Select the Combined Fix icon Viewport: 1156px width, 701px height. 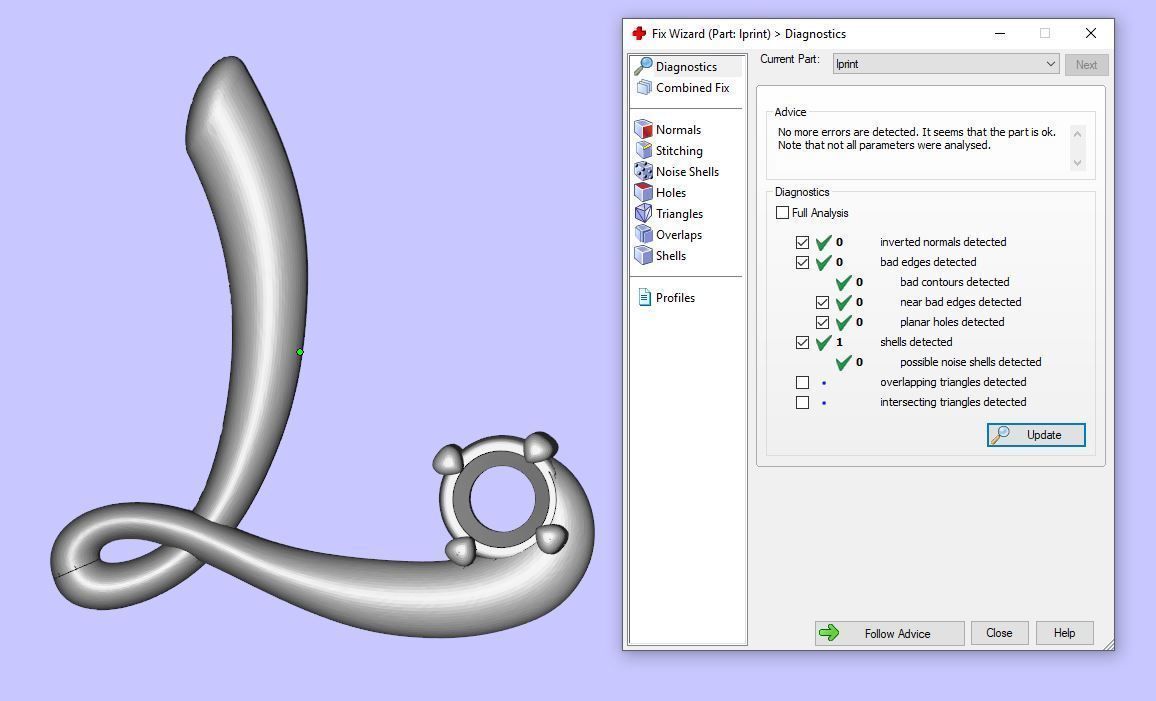[x=644, y=87]
